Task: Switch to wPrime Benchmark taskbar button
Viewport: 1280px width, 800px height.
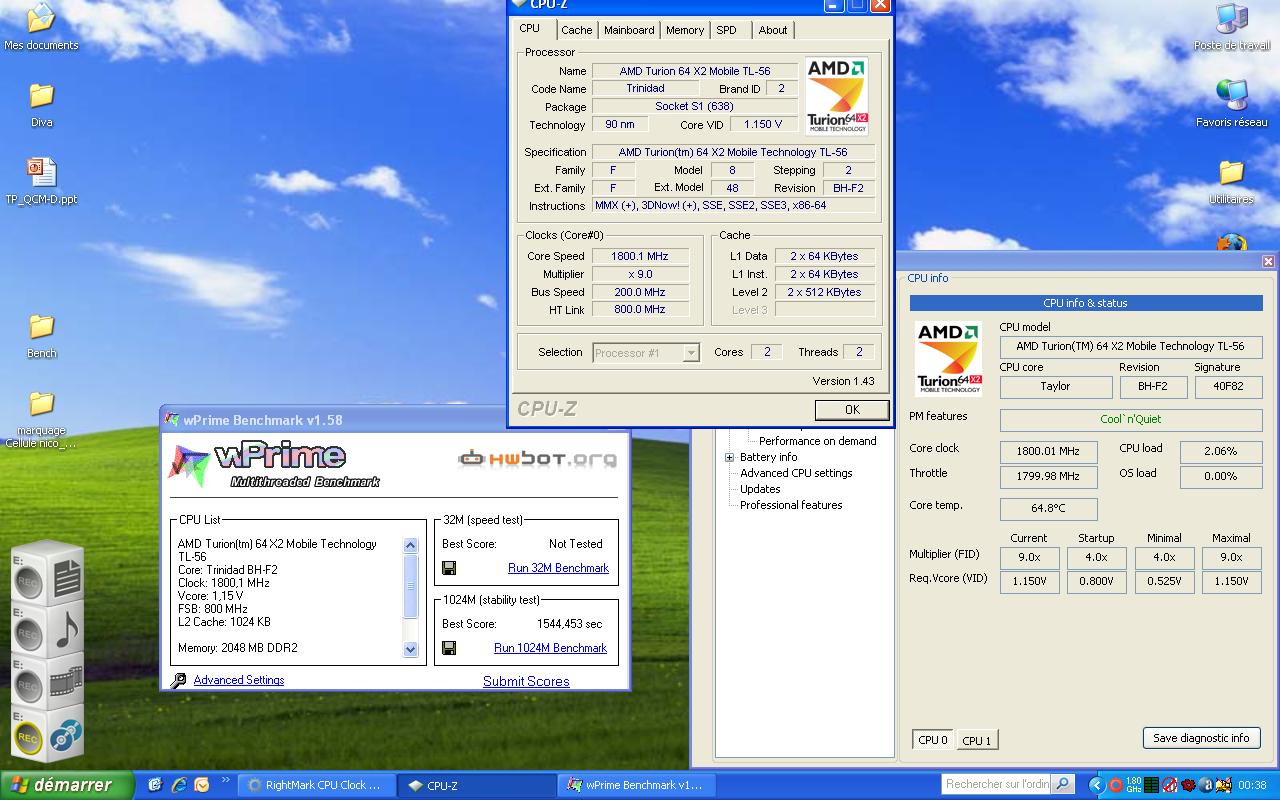Action: (636, 785)
